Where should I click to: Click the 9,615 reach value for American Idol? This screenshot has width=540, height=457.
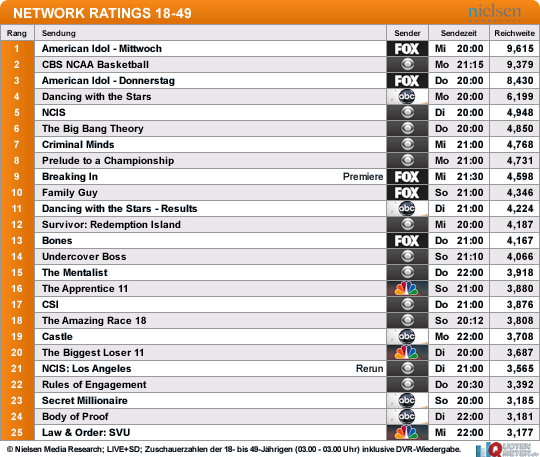520,49
